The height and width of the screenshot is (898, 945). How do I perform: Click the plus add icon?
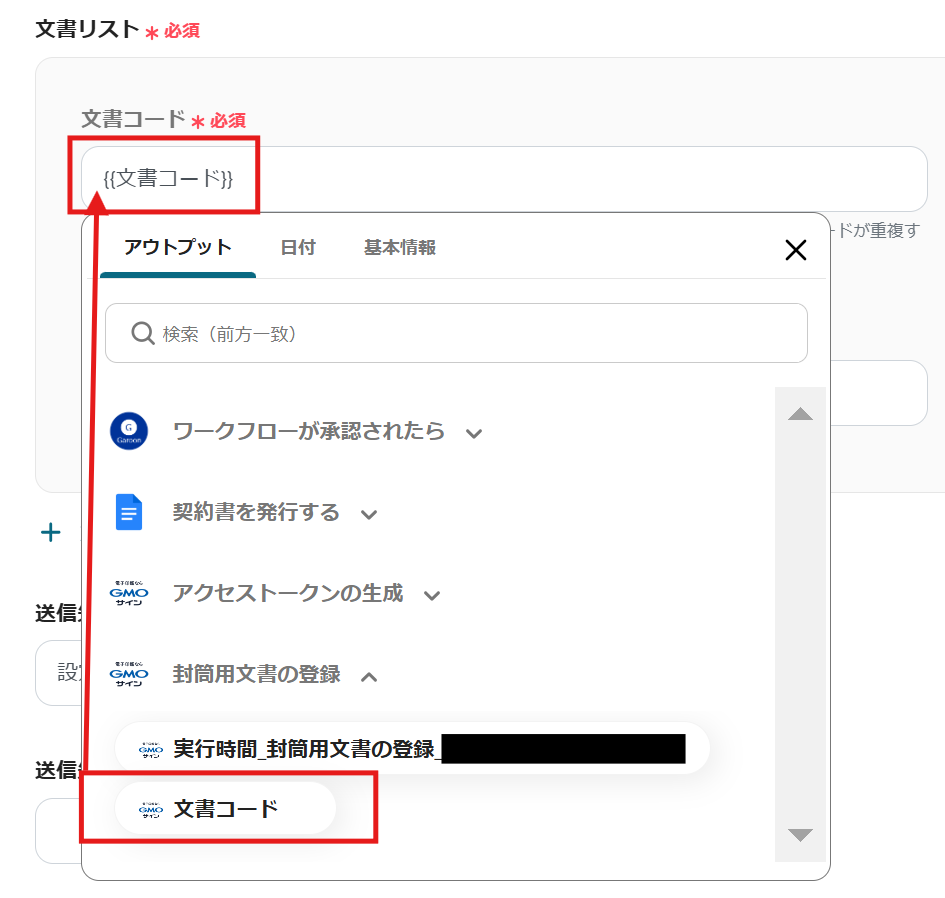tap(51, 532)
